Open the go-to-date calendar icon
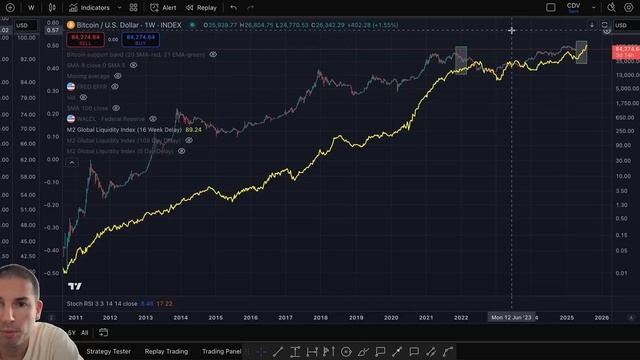Screen dimensions: 640x360 pyautogui.click(x=103, y=333)
